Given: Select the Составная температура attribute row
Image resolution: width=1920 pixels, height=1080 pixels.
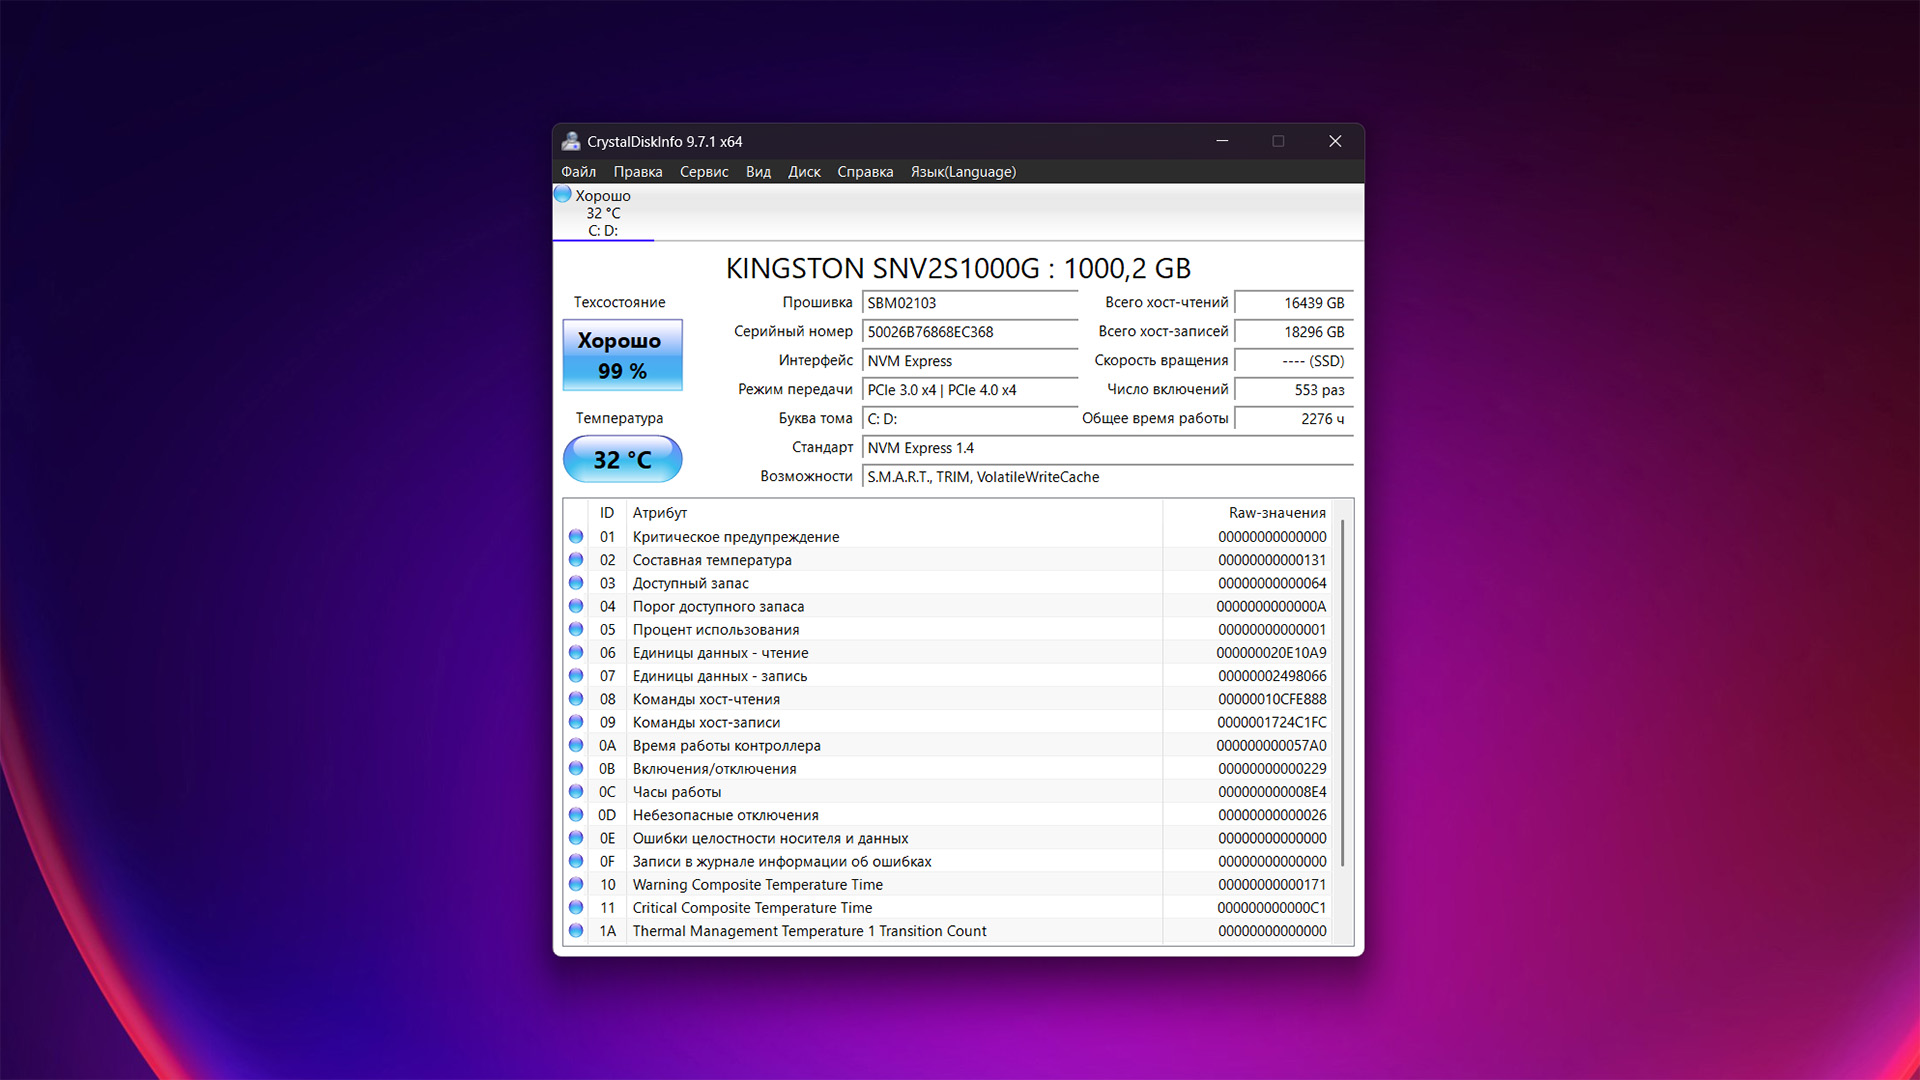Looking at the screenshot, I should click(x=948, y=560).
